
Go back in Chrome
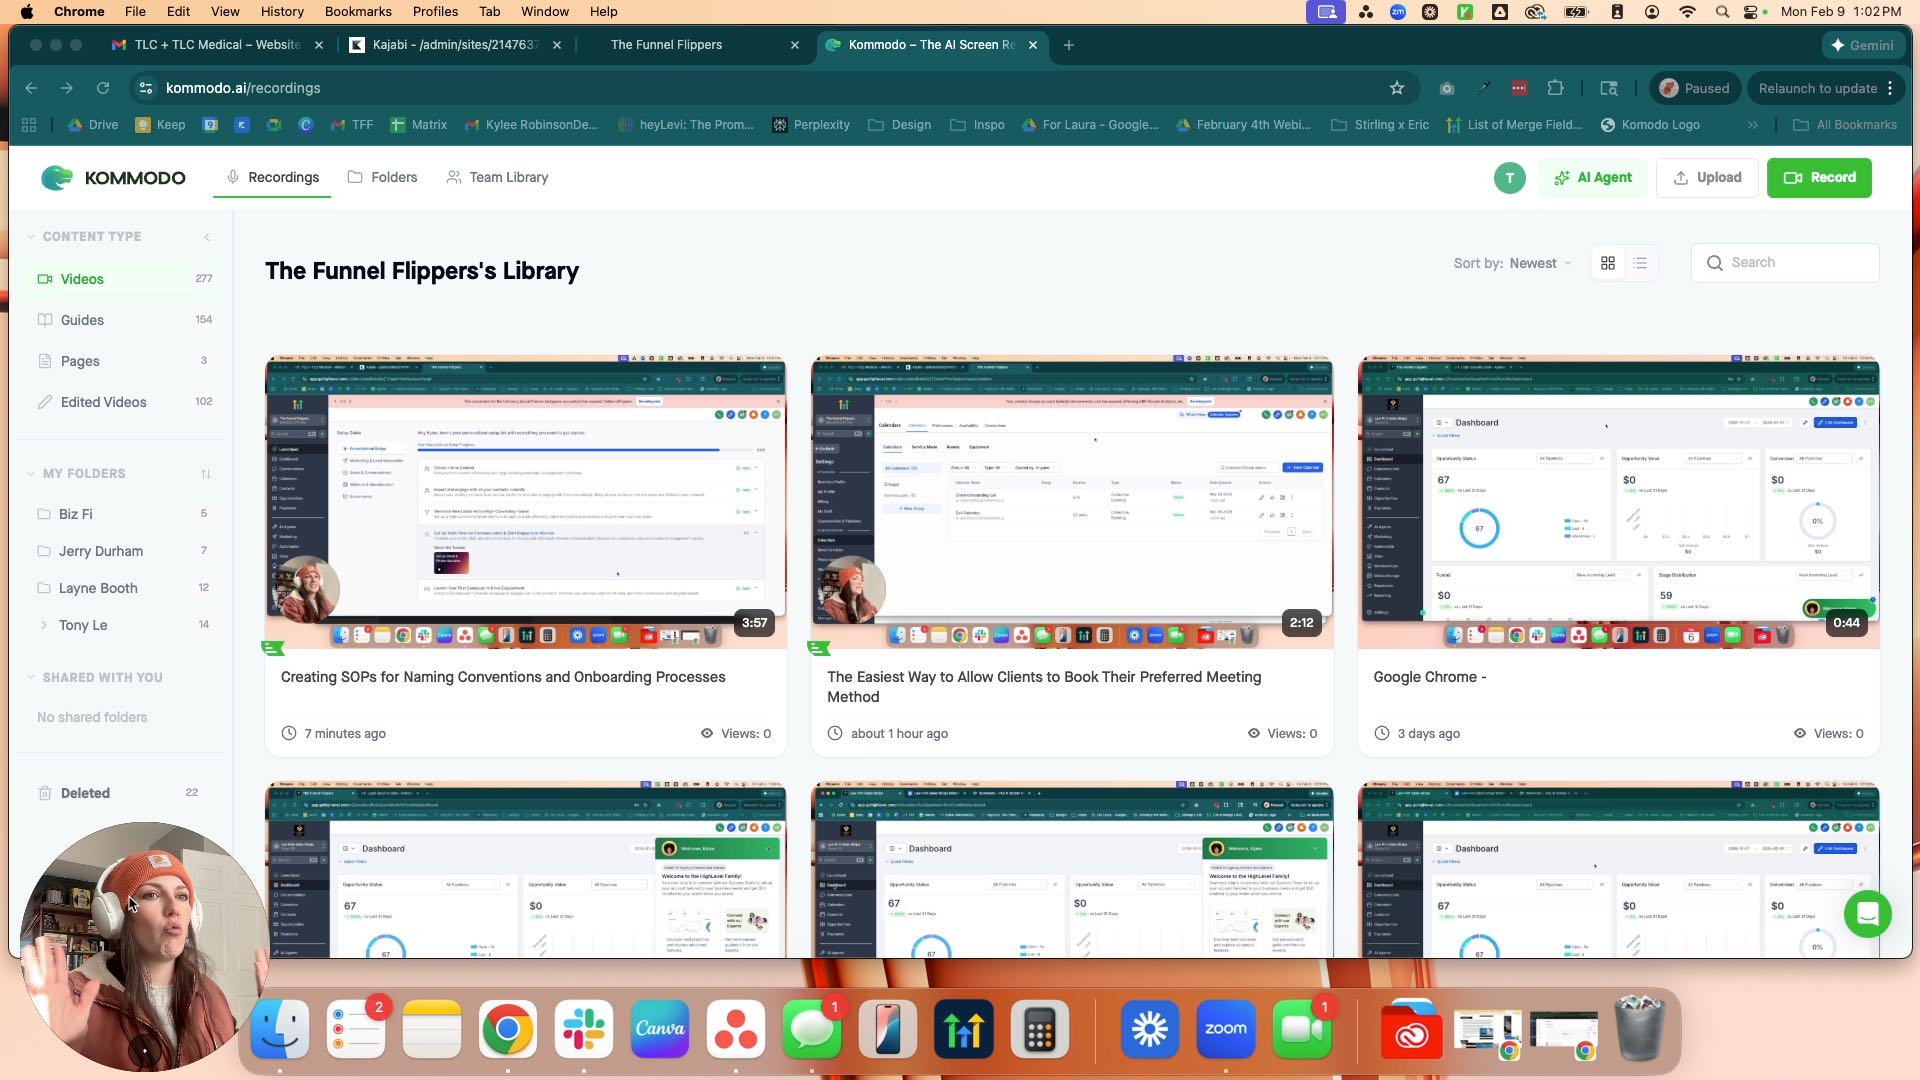coord(31,88)
